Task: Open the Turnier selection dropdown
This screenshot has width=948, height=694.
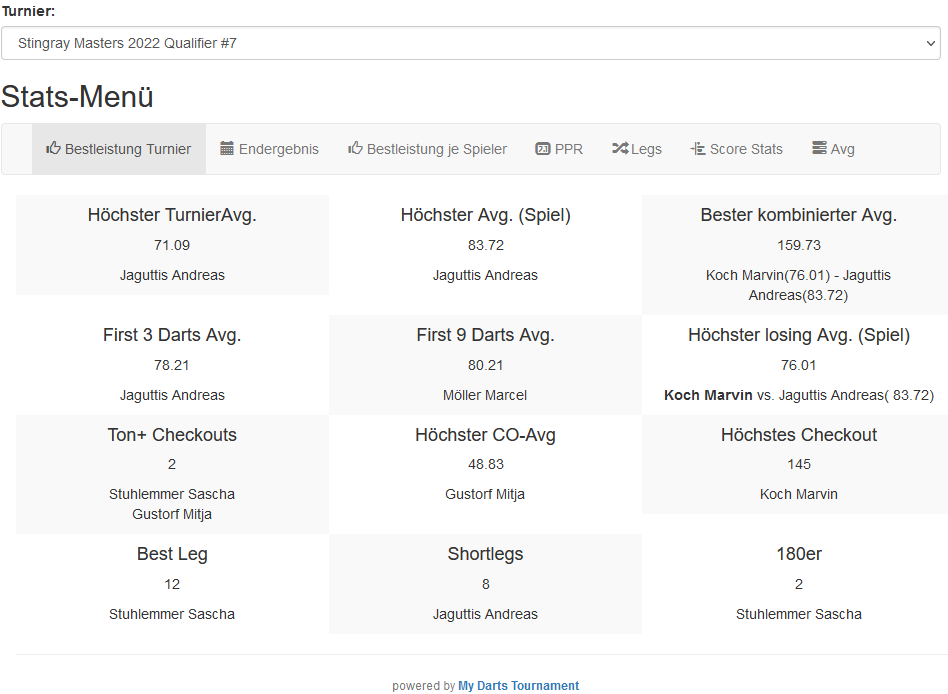Action: pyautogui.click(x=470, y=43)
